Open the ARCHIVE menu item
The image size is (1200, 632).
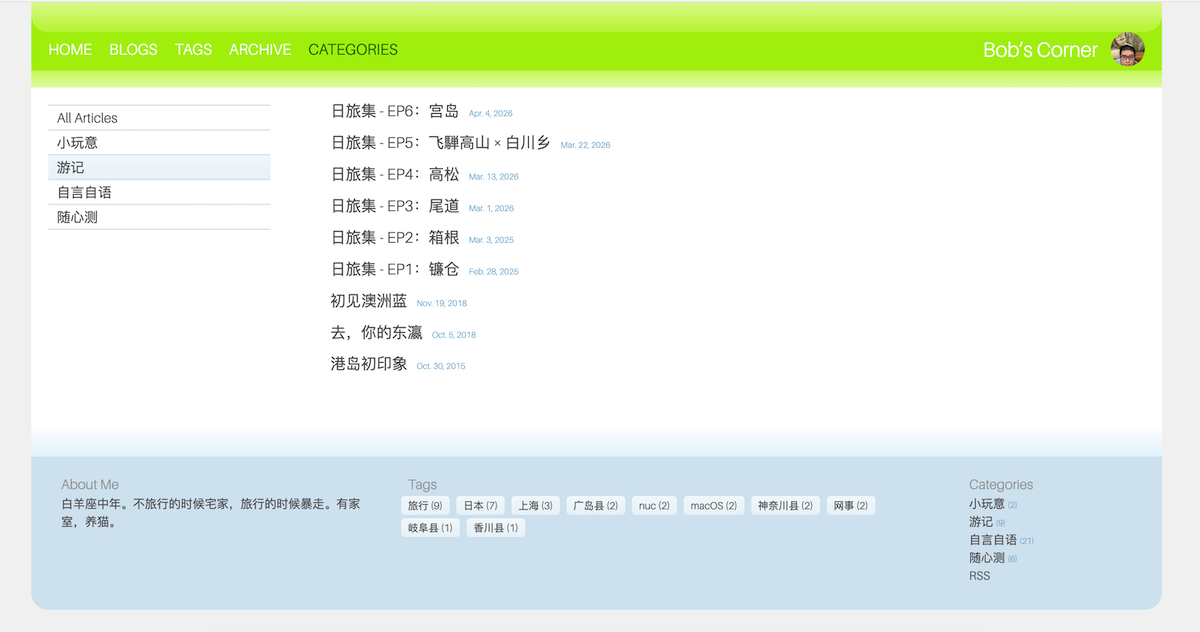[x=260, y=49]
